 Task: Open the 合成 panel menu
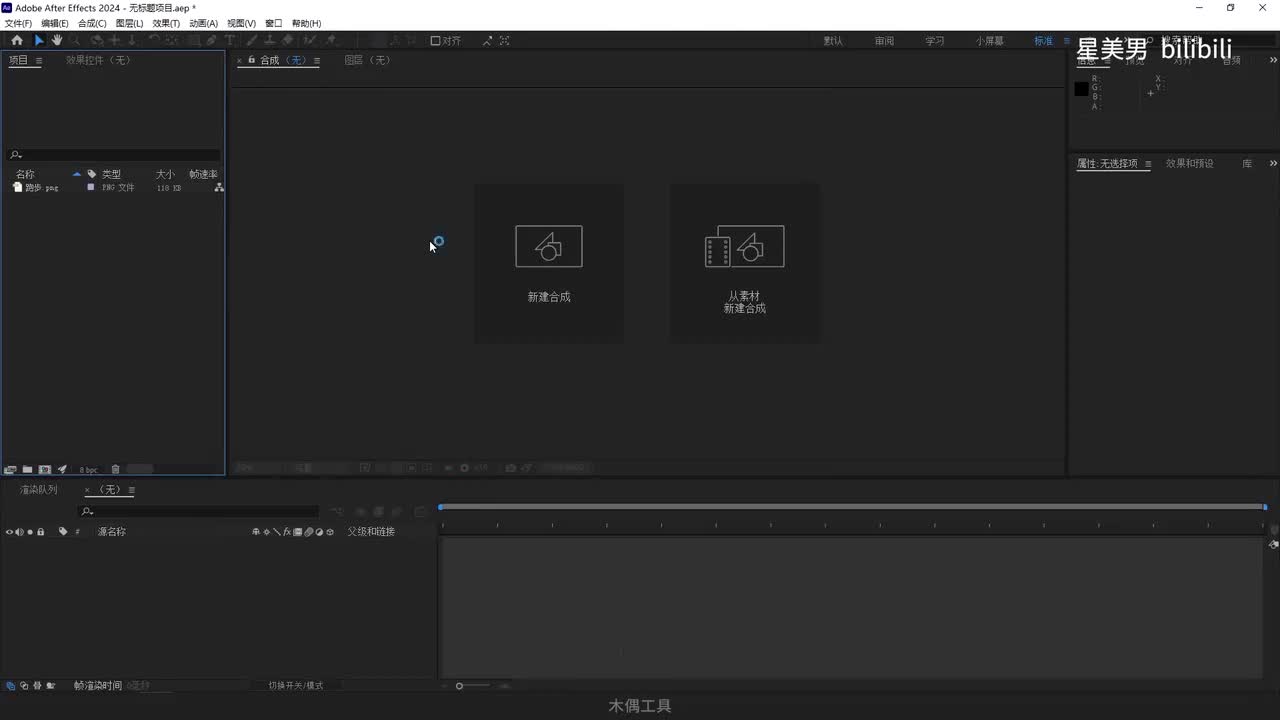317,61
